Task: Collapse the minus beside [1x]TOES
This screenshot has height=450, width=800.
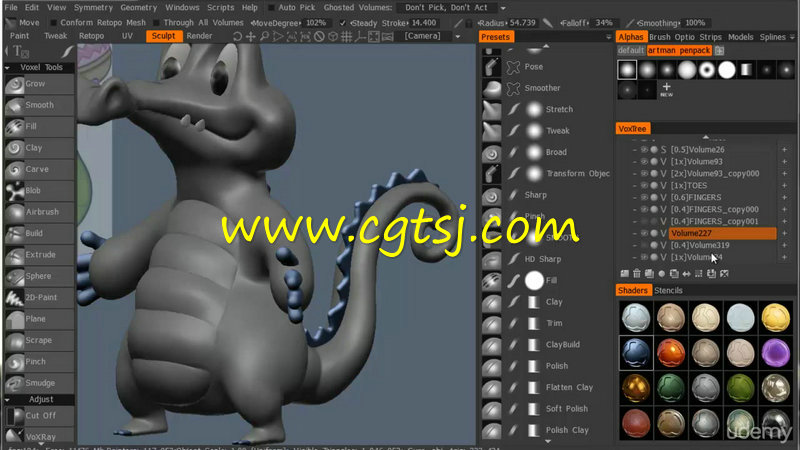Action: [634, 186]
